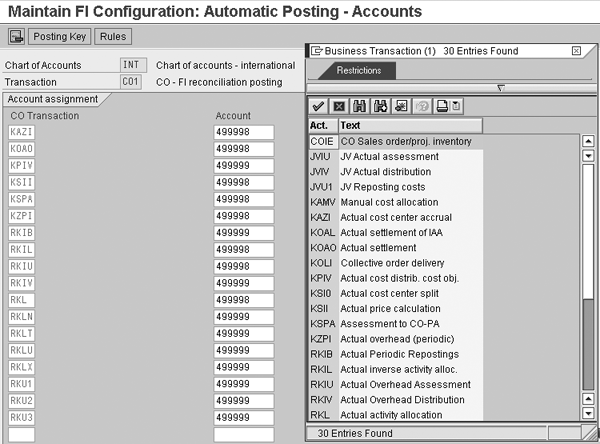The width and height of the screenshot is (600, 444).
Task: Click the empty CO Transaction field below RKU3
Action: 21,435
